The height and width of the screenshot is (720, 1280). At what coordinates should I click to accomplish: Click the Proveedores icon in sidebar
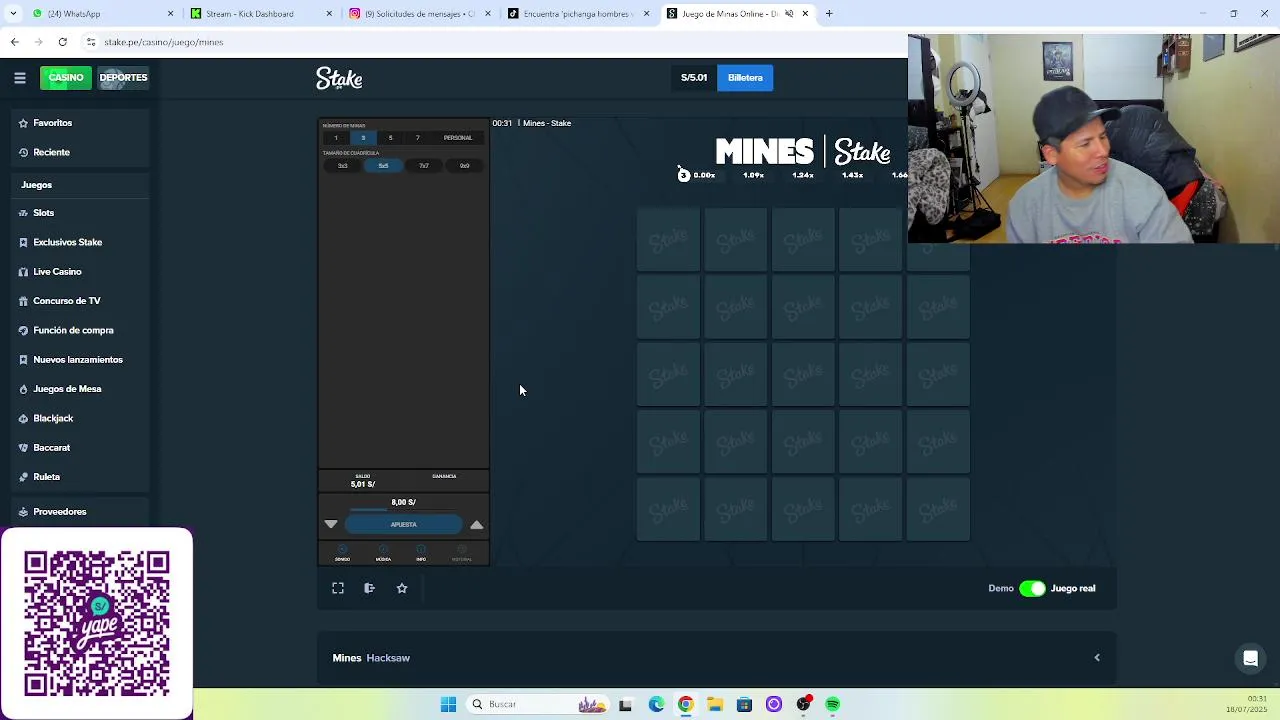pyautogui.click(x=23, y=511)
